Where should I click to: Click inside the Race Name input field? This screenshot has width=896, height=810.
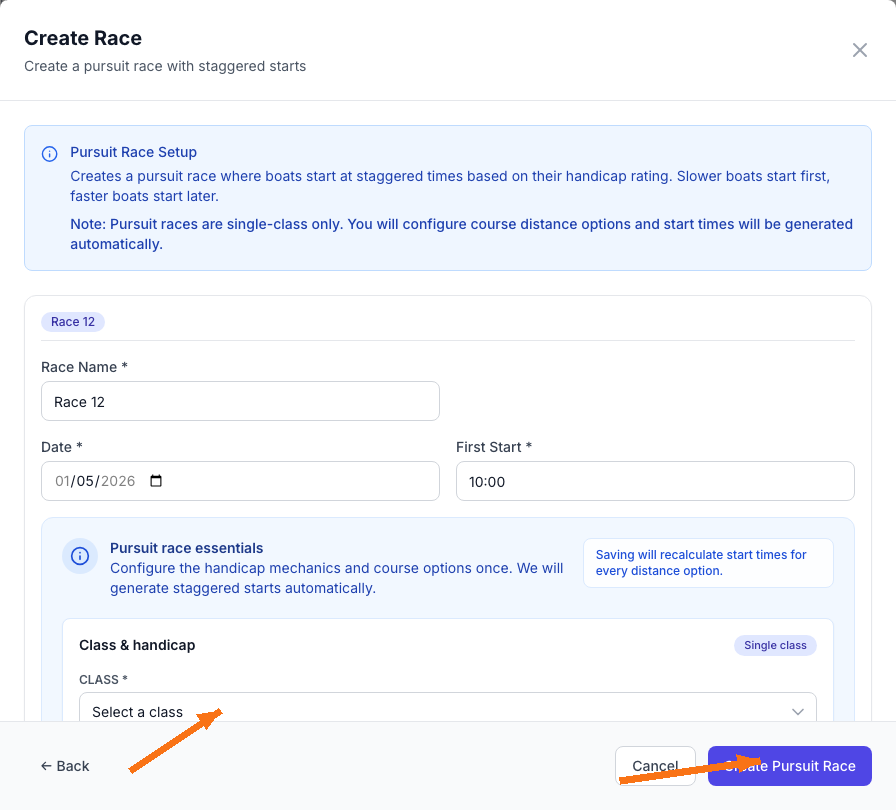[x=240, y=401]
